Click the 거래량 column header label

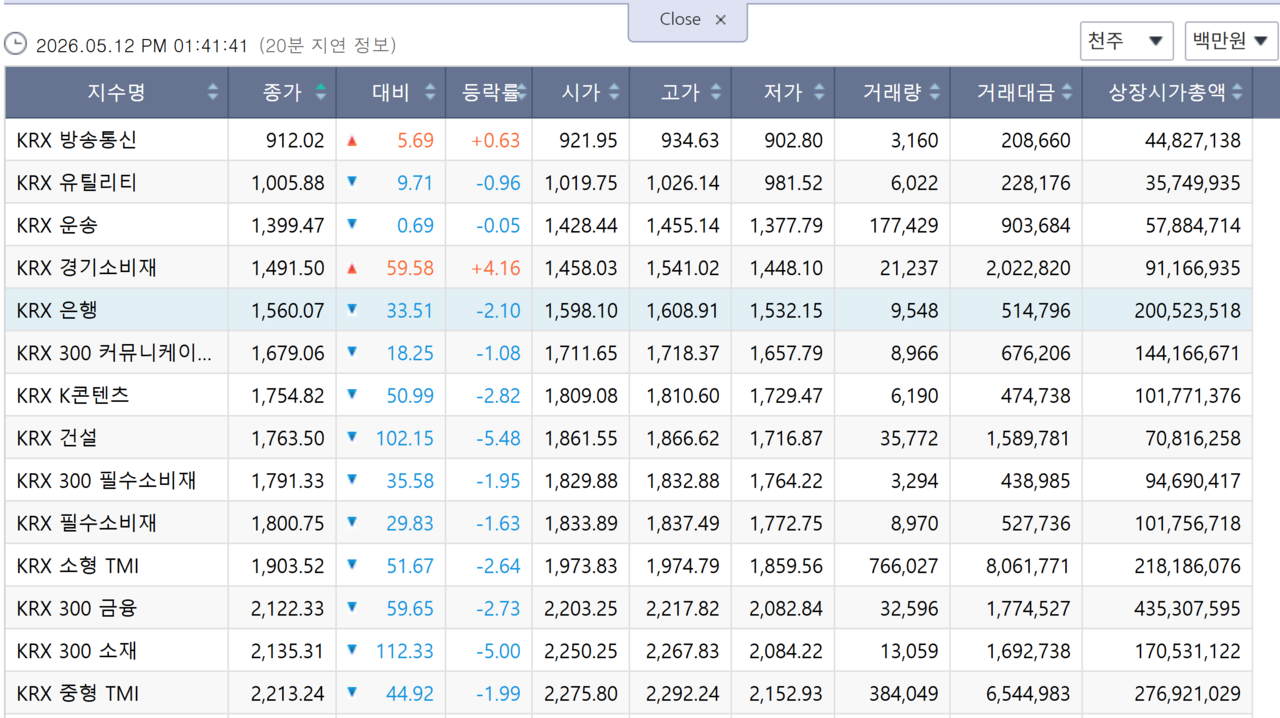coord(893,92)
